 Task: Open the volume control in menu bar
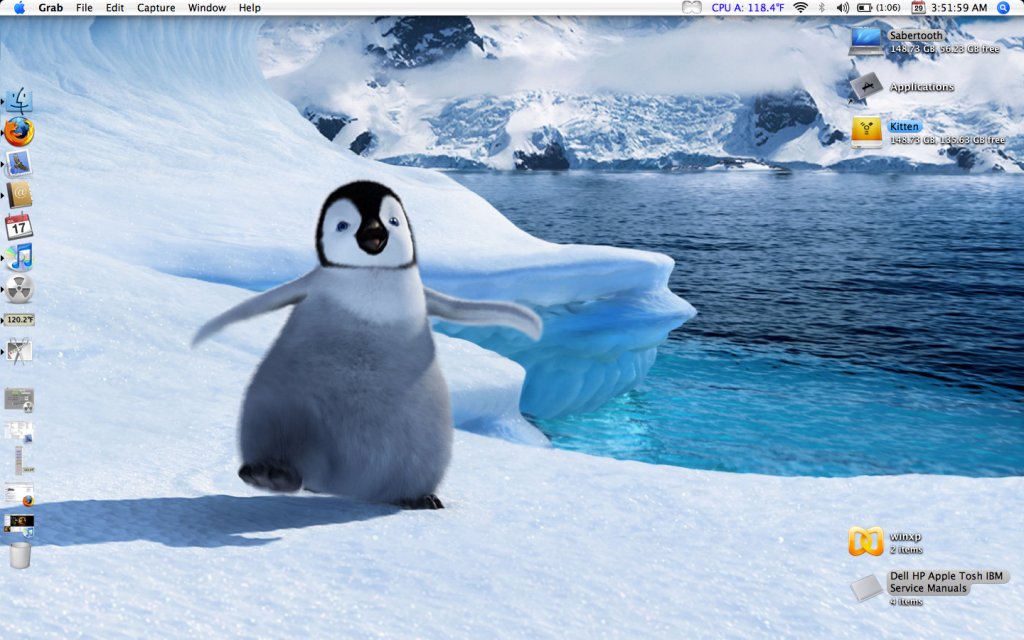843,8
